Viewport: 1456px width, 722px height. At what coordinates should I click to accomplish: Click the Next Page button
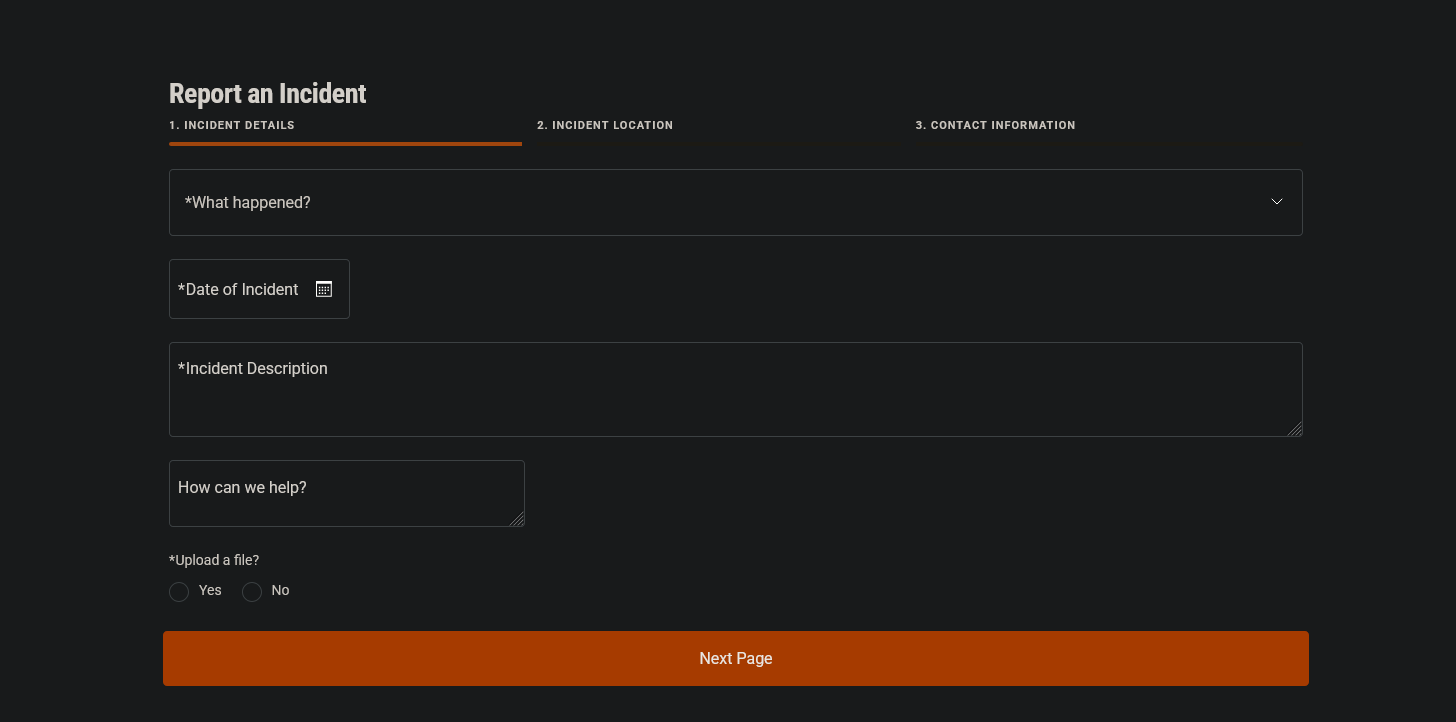click(x=736, y=658)
